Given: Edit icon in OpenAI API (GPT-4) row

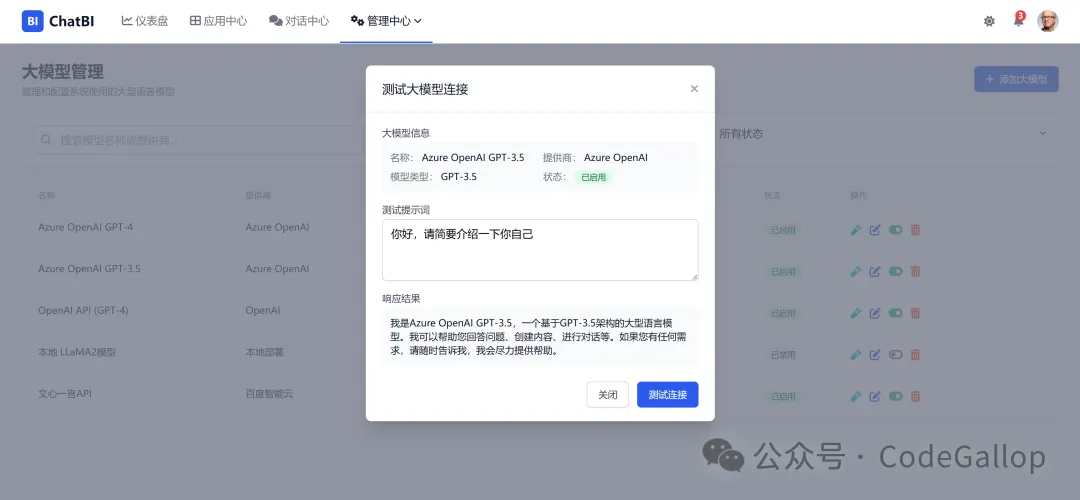Looking at the screenshot, I should click(x=875, y=313).
